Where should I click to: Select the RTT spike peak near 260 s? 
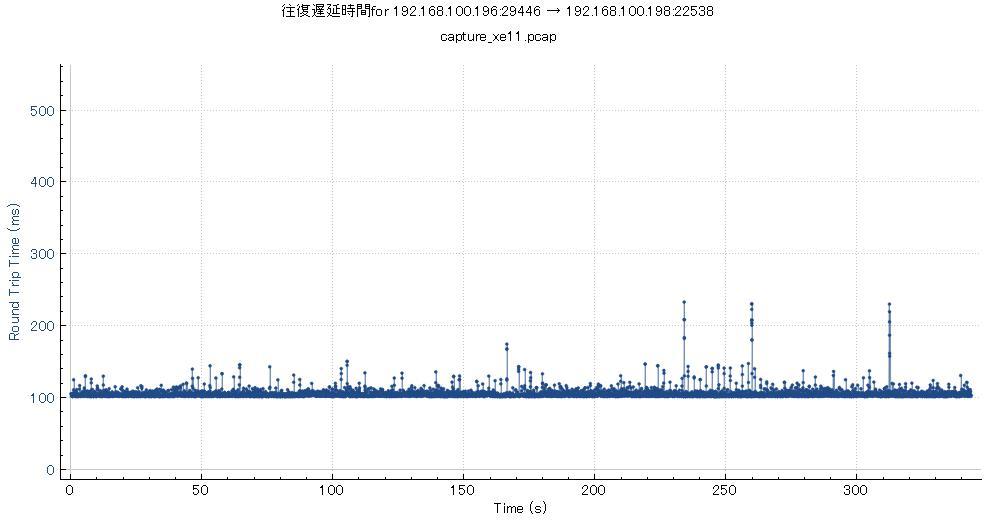(751, 304)
